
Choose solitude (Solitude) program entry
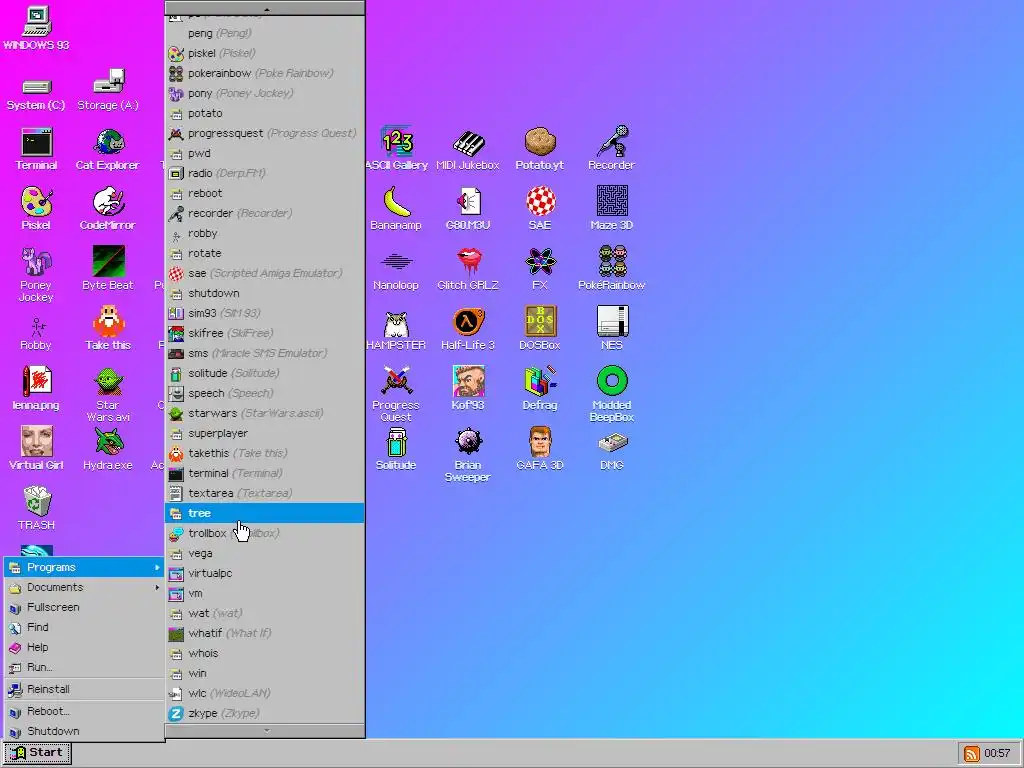tap(264, 373)
